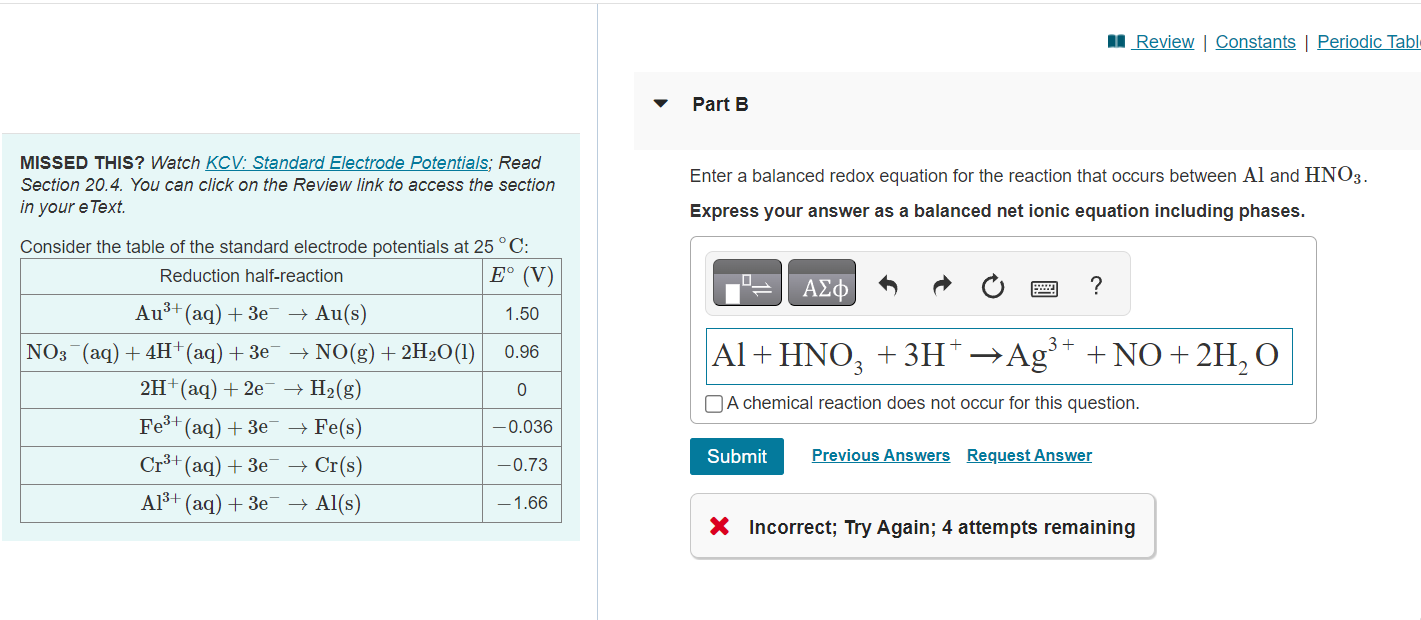1421x620 pixels.
Task: Click the Submit button
Action: (736, 456)
